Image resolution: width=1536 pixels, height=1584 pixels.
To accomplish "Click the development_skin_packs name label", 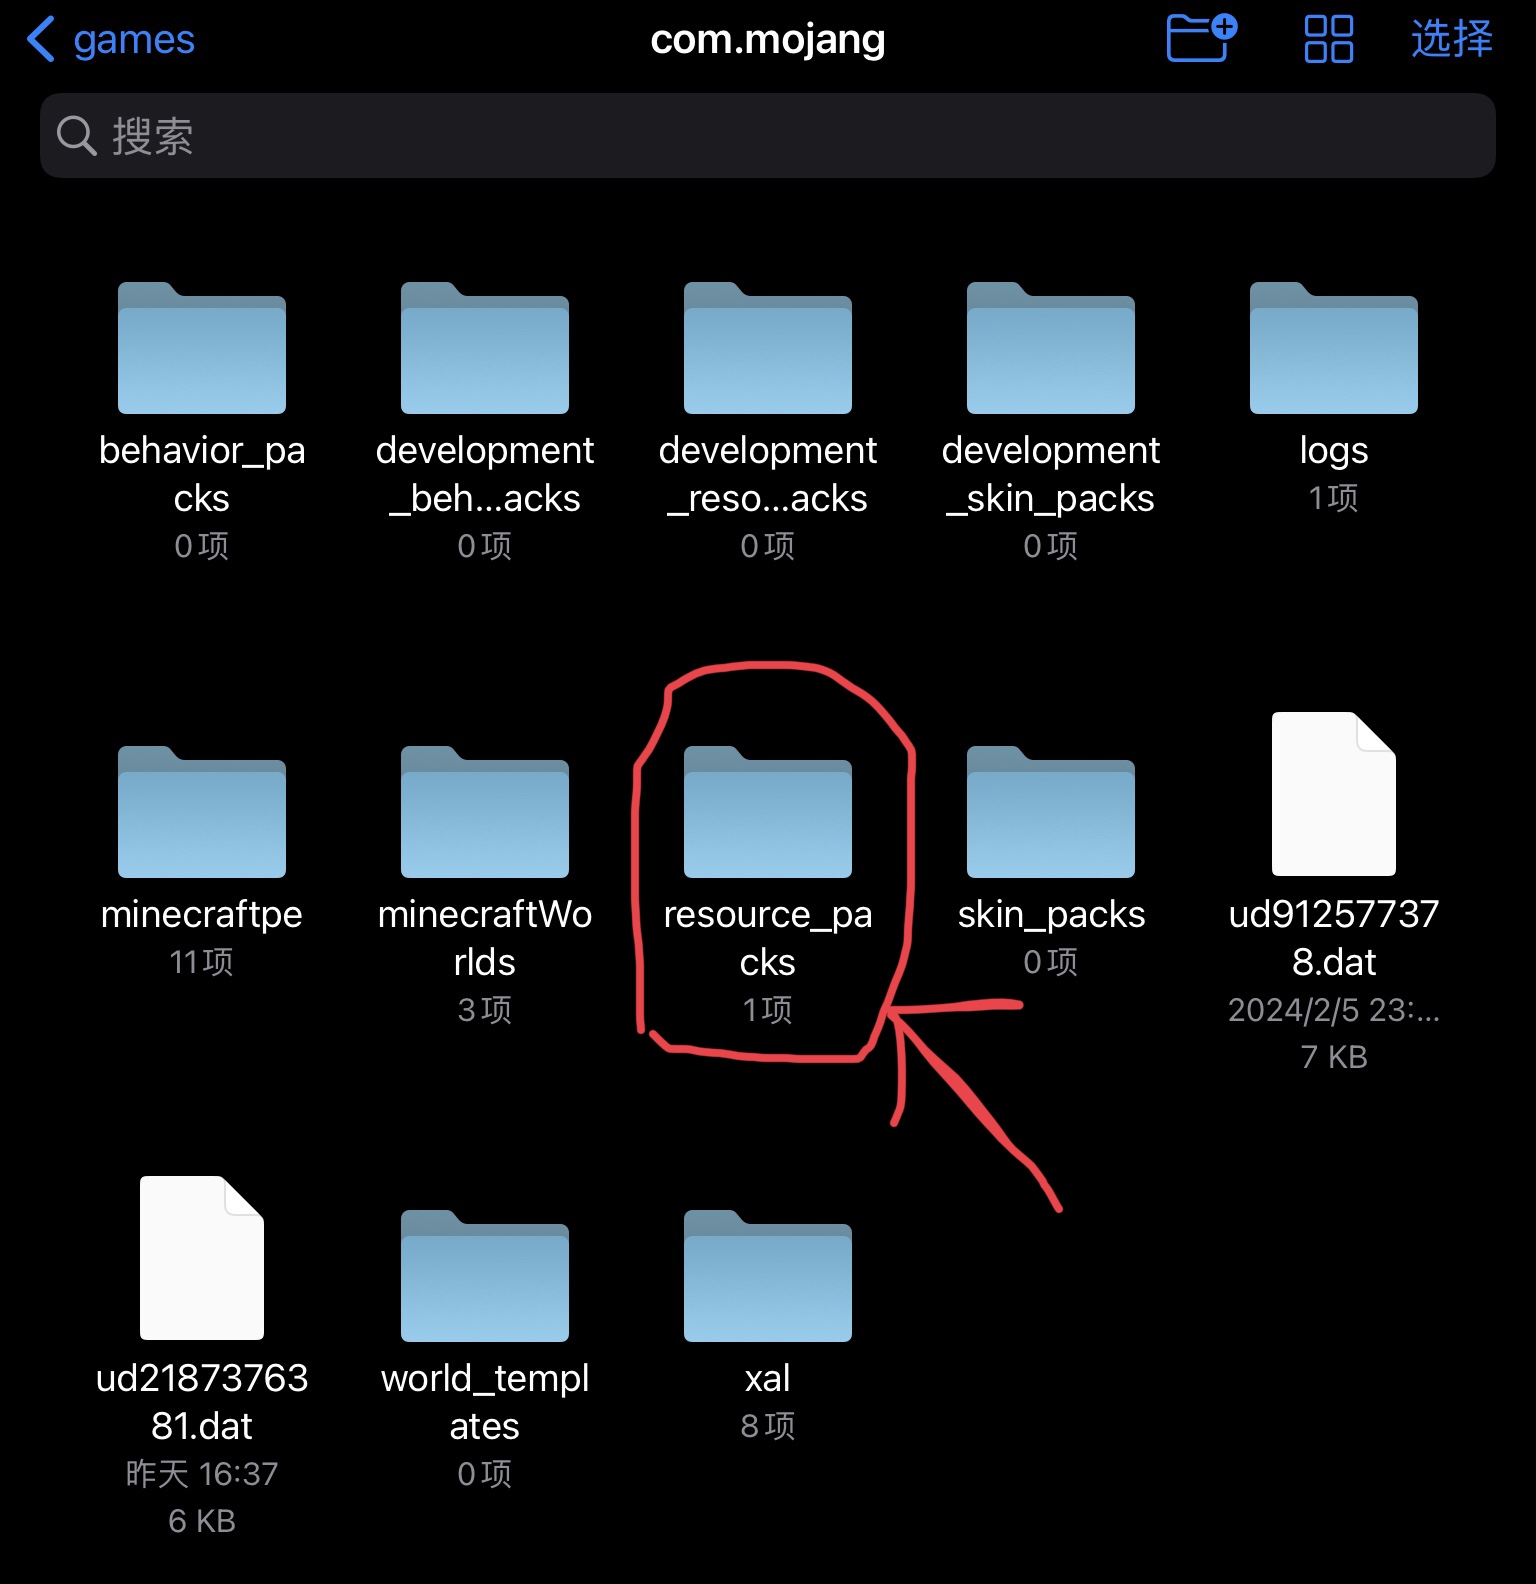I will pos(1051,474).
